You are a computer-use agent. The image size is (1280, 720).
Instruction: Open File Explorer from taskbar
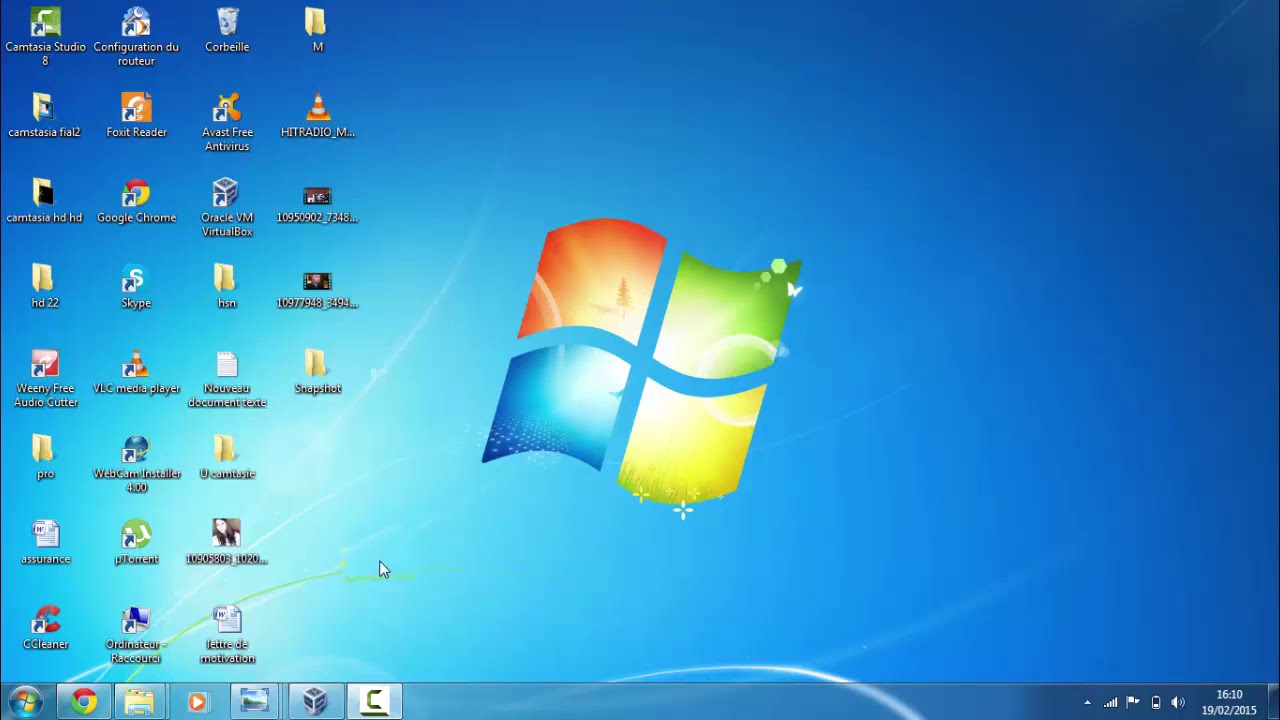coord(140,702)
